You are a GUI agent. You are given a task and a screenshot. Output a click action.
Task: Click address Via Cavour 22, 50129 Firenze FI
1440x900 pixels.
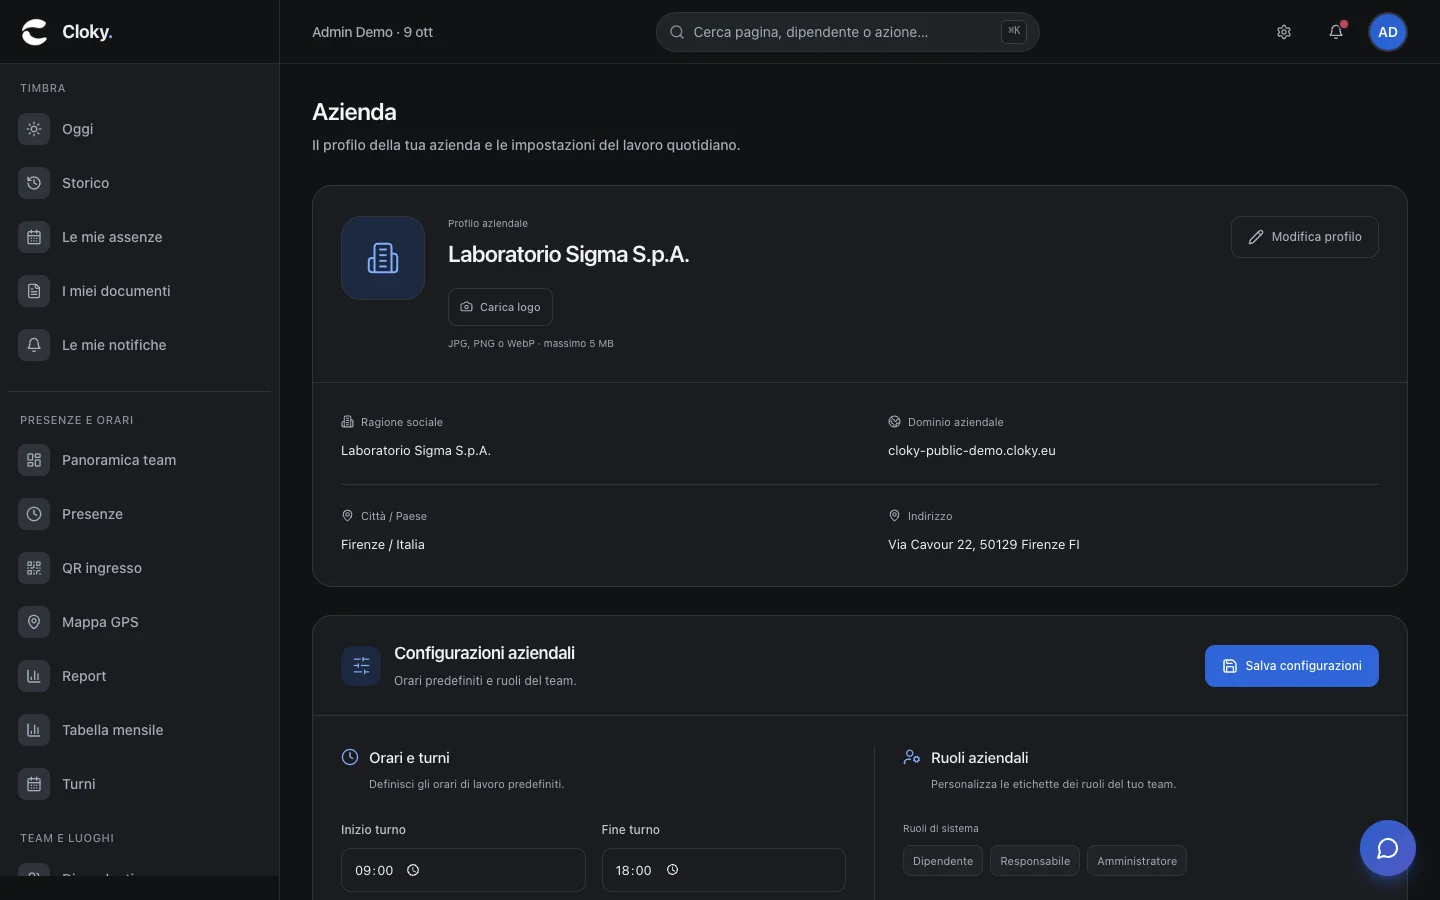(x=984, y=544)
